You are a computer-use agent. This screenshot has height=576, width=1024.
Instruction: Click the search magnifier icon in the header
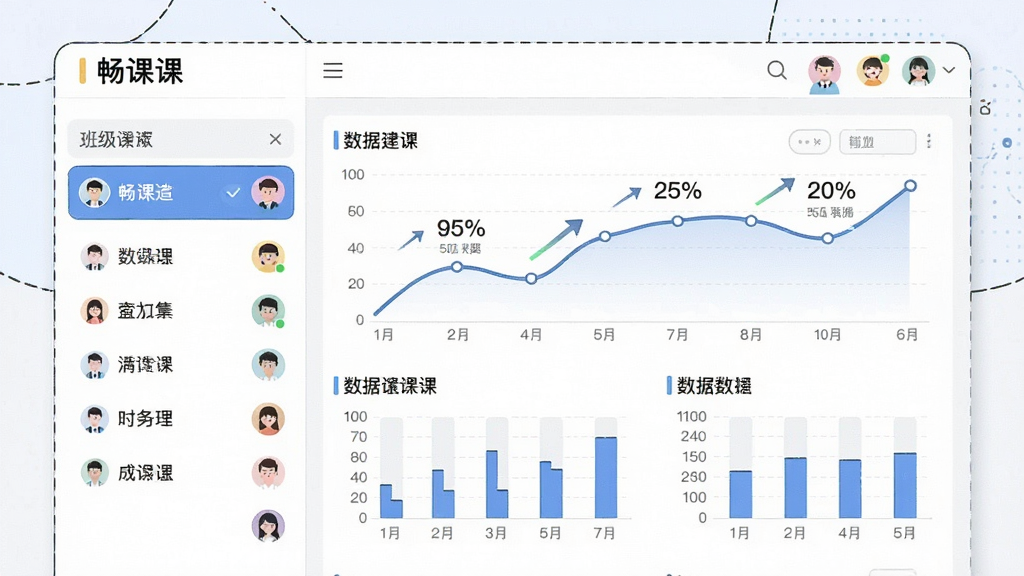pos(776,70)
